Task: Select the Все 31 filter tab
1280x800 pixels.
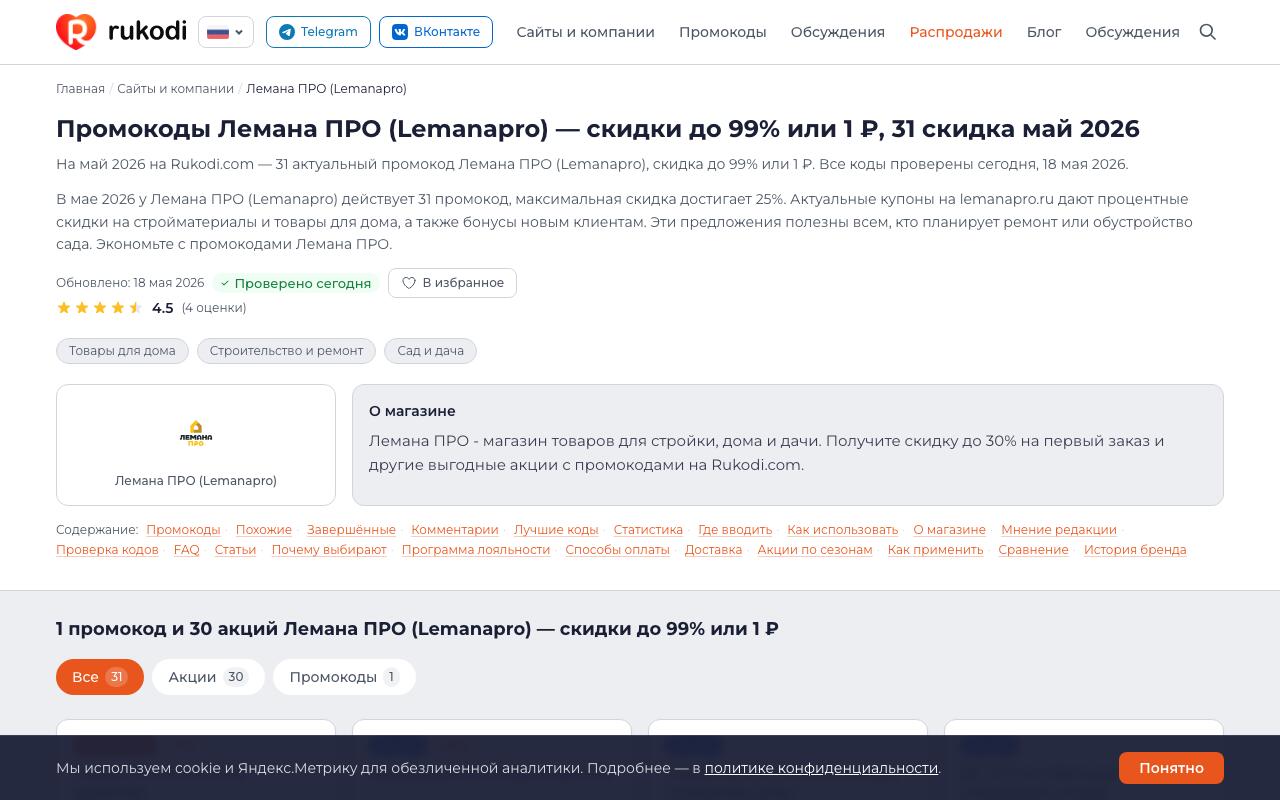Action: pyautogui.click(x=100, y=677)
